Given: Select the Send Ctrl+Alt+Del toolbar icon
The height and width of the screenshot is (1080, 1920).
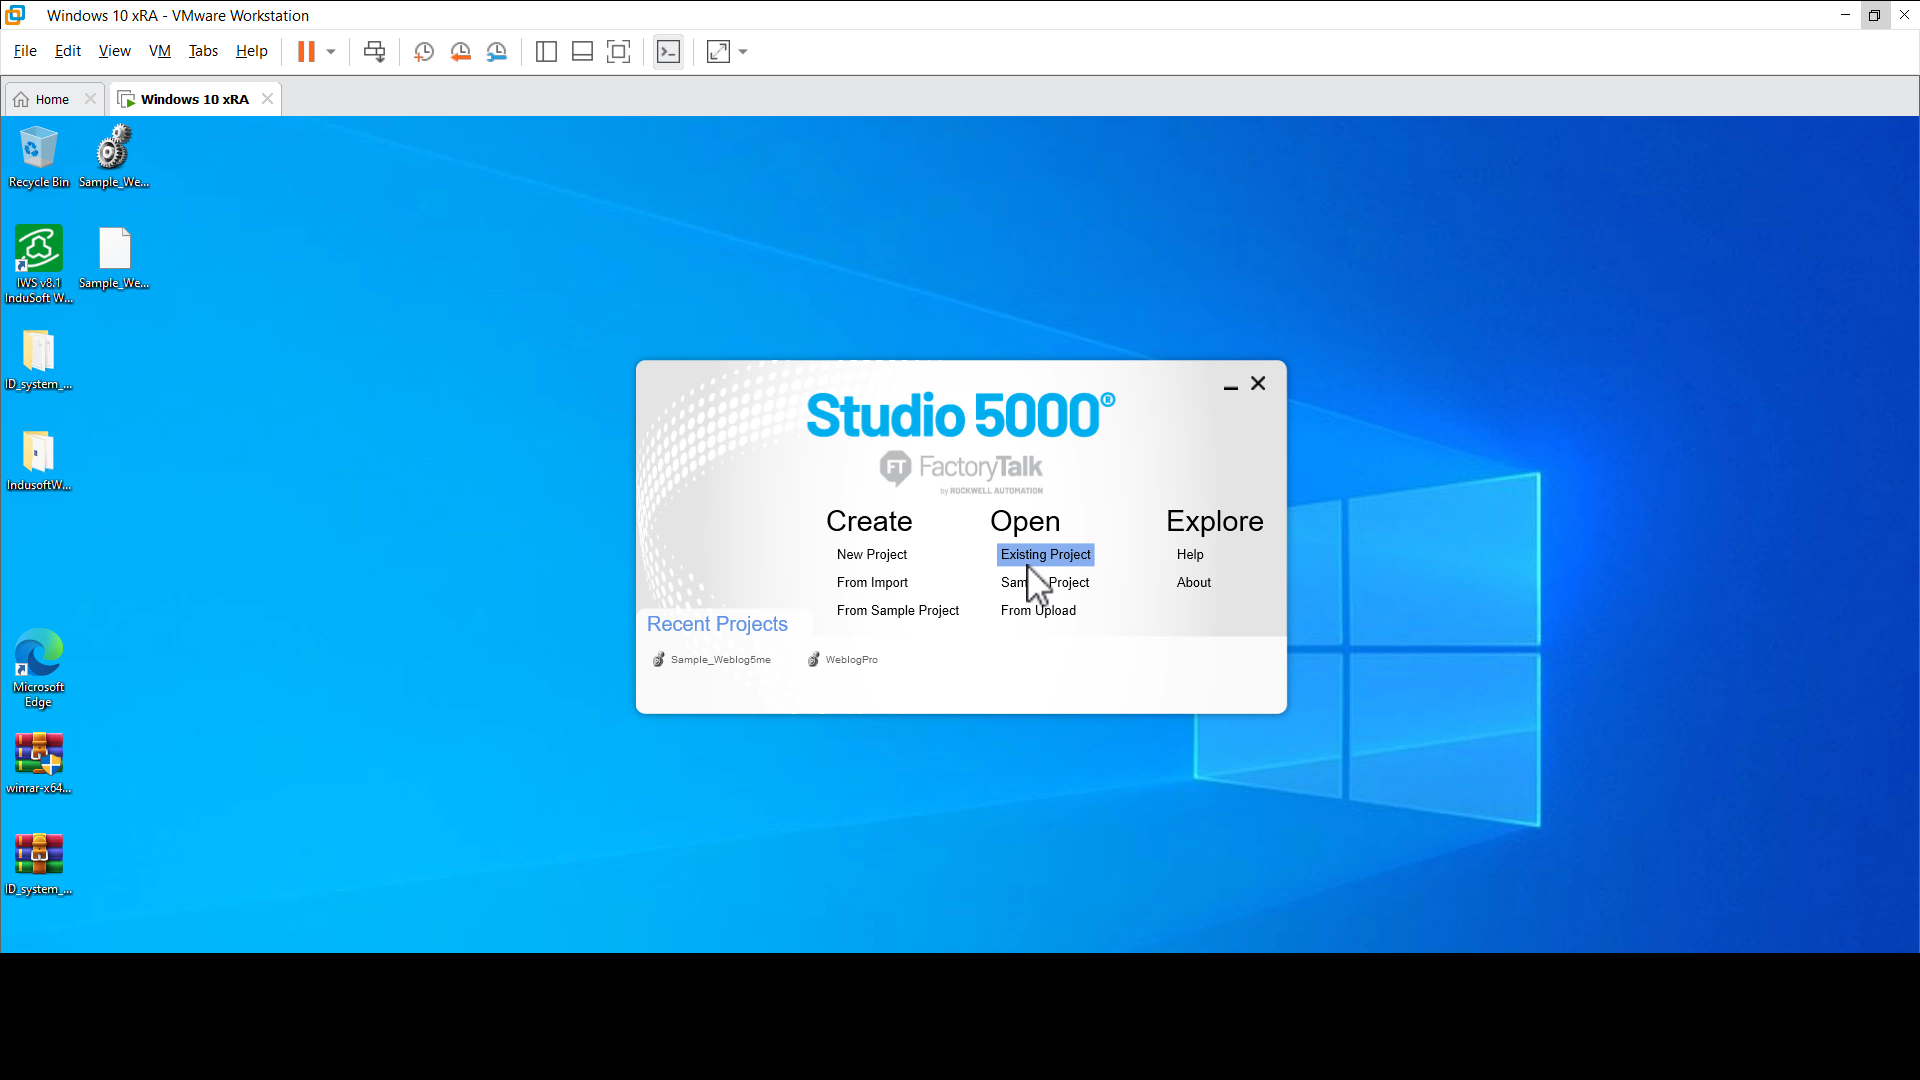Looking at the screenshot, I should point(373,51).
